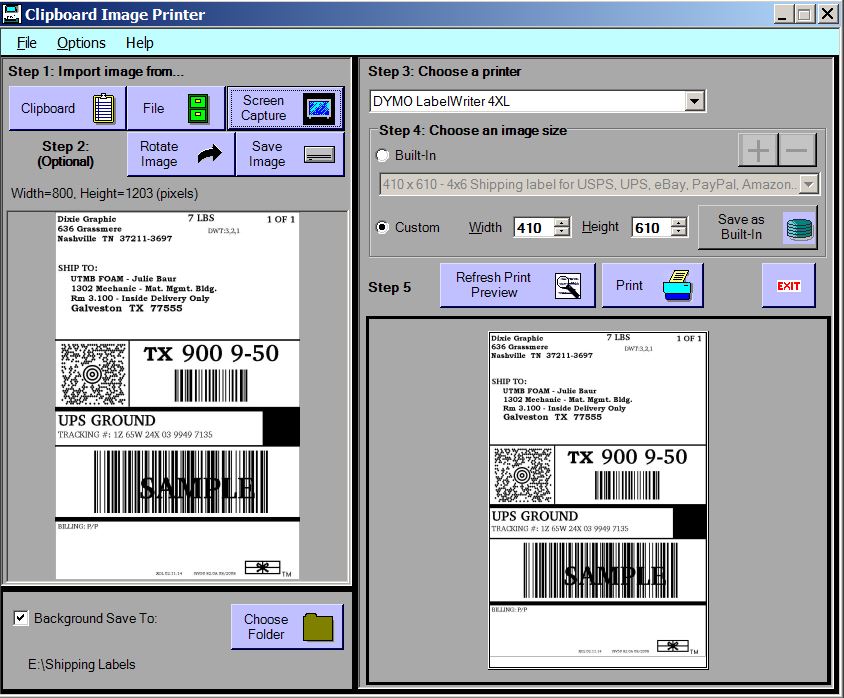This screenshot has width=844, height=698.
Task: Click the plus button to add a size
Action: (x=758, y=150)
